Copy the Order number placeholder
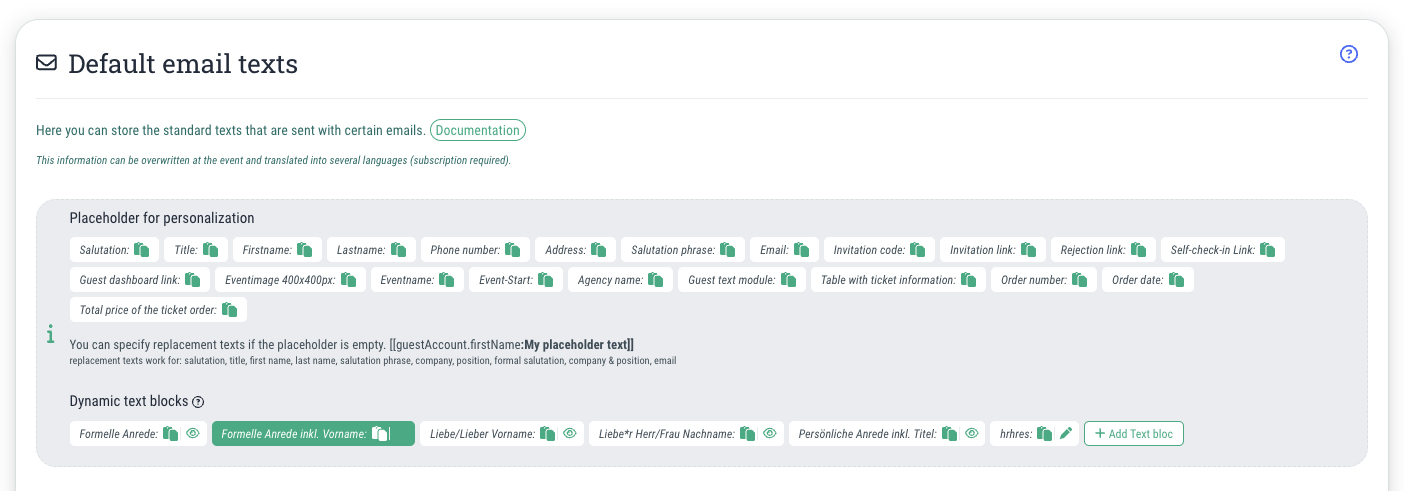The width and height of the screenshot is (1404, 491). tap(1079, 280)
